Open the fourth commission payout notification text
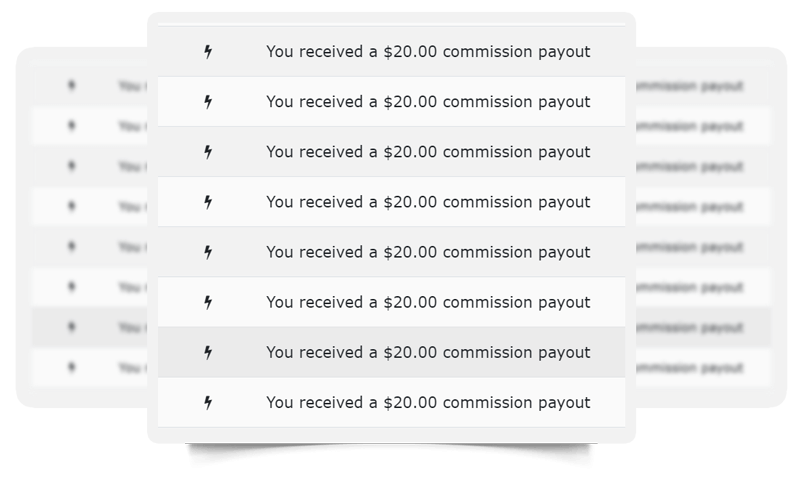800x497 pixels. (x=428, y=202)
